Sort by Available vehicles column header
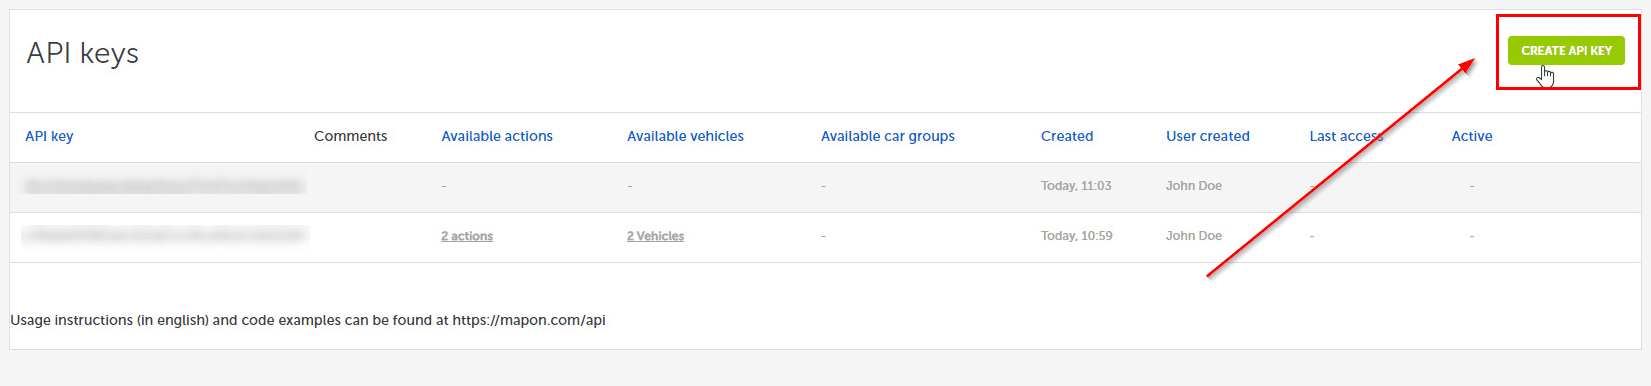Viewport: 1651px width, 386px height. tap(685, 136)
